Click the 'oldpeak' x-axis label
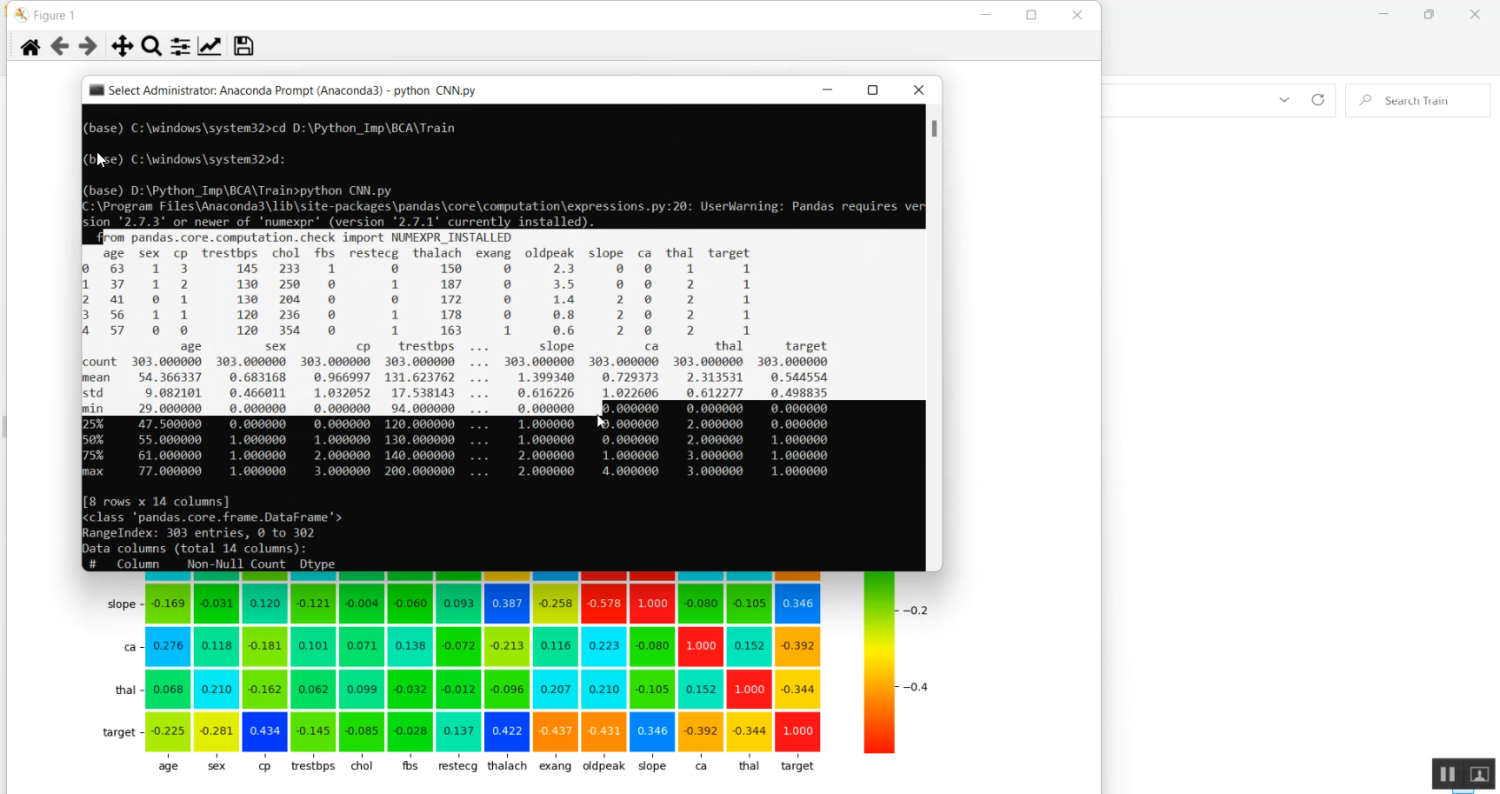 pyautogui.click(x=603, y=766)
